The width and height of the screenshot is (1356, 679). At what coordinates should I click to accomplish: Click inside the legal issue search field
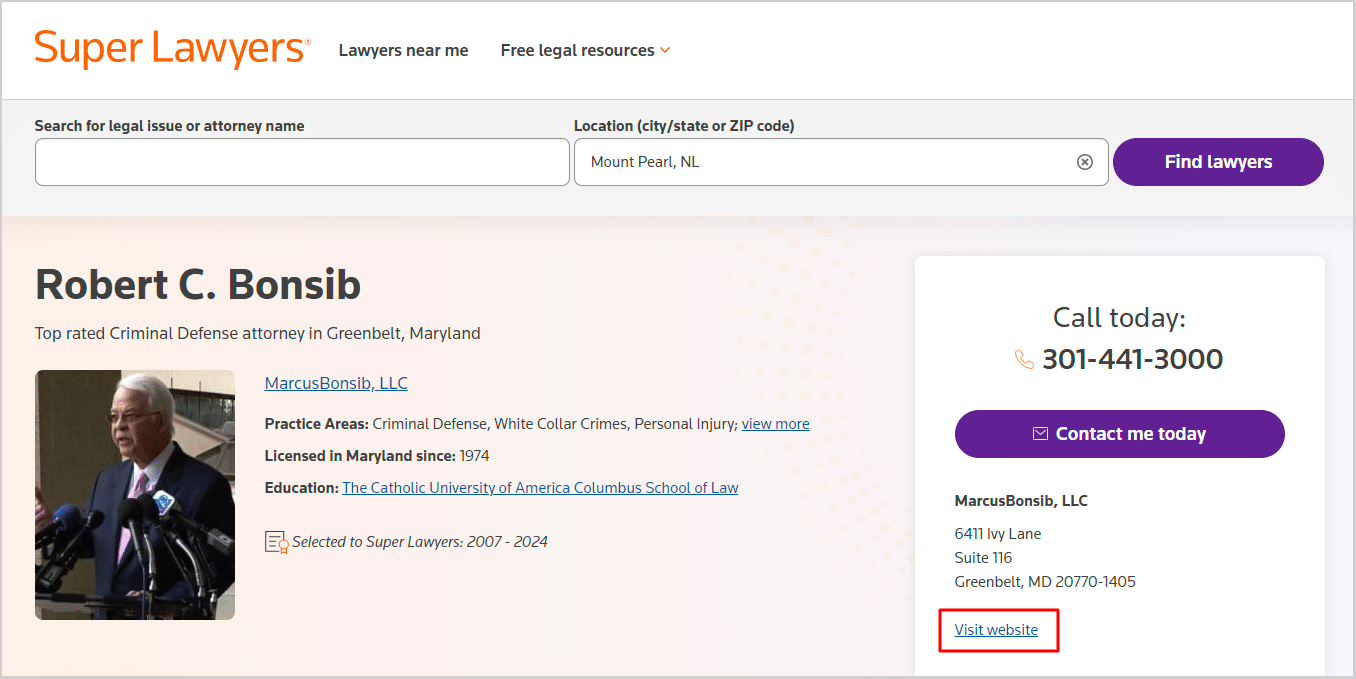click(300, 161)
